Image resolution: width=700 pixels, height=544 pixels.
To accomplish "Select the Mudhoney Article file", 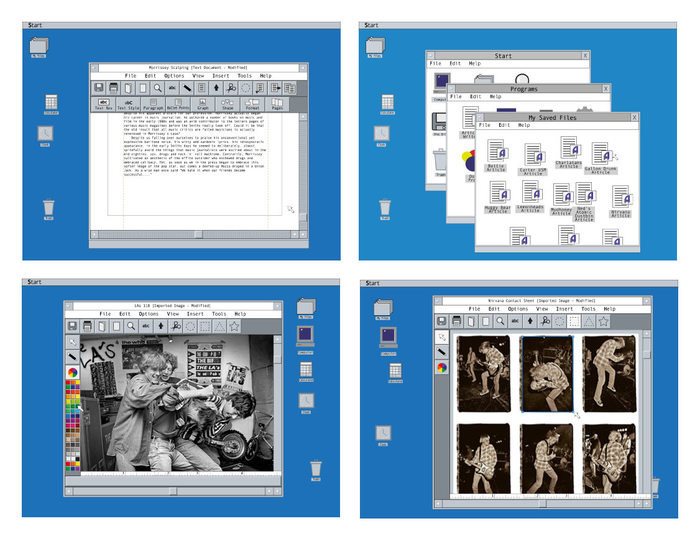I will (x=562, y=199).
